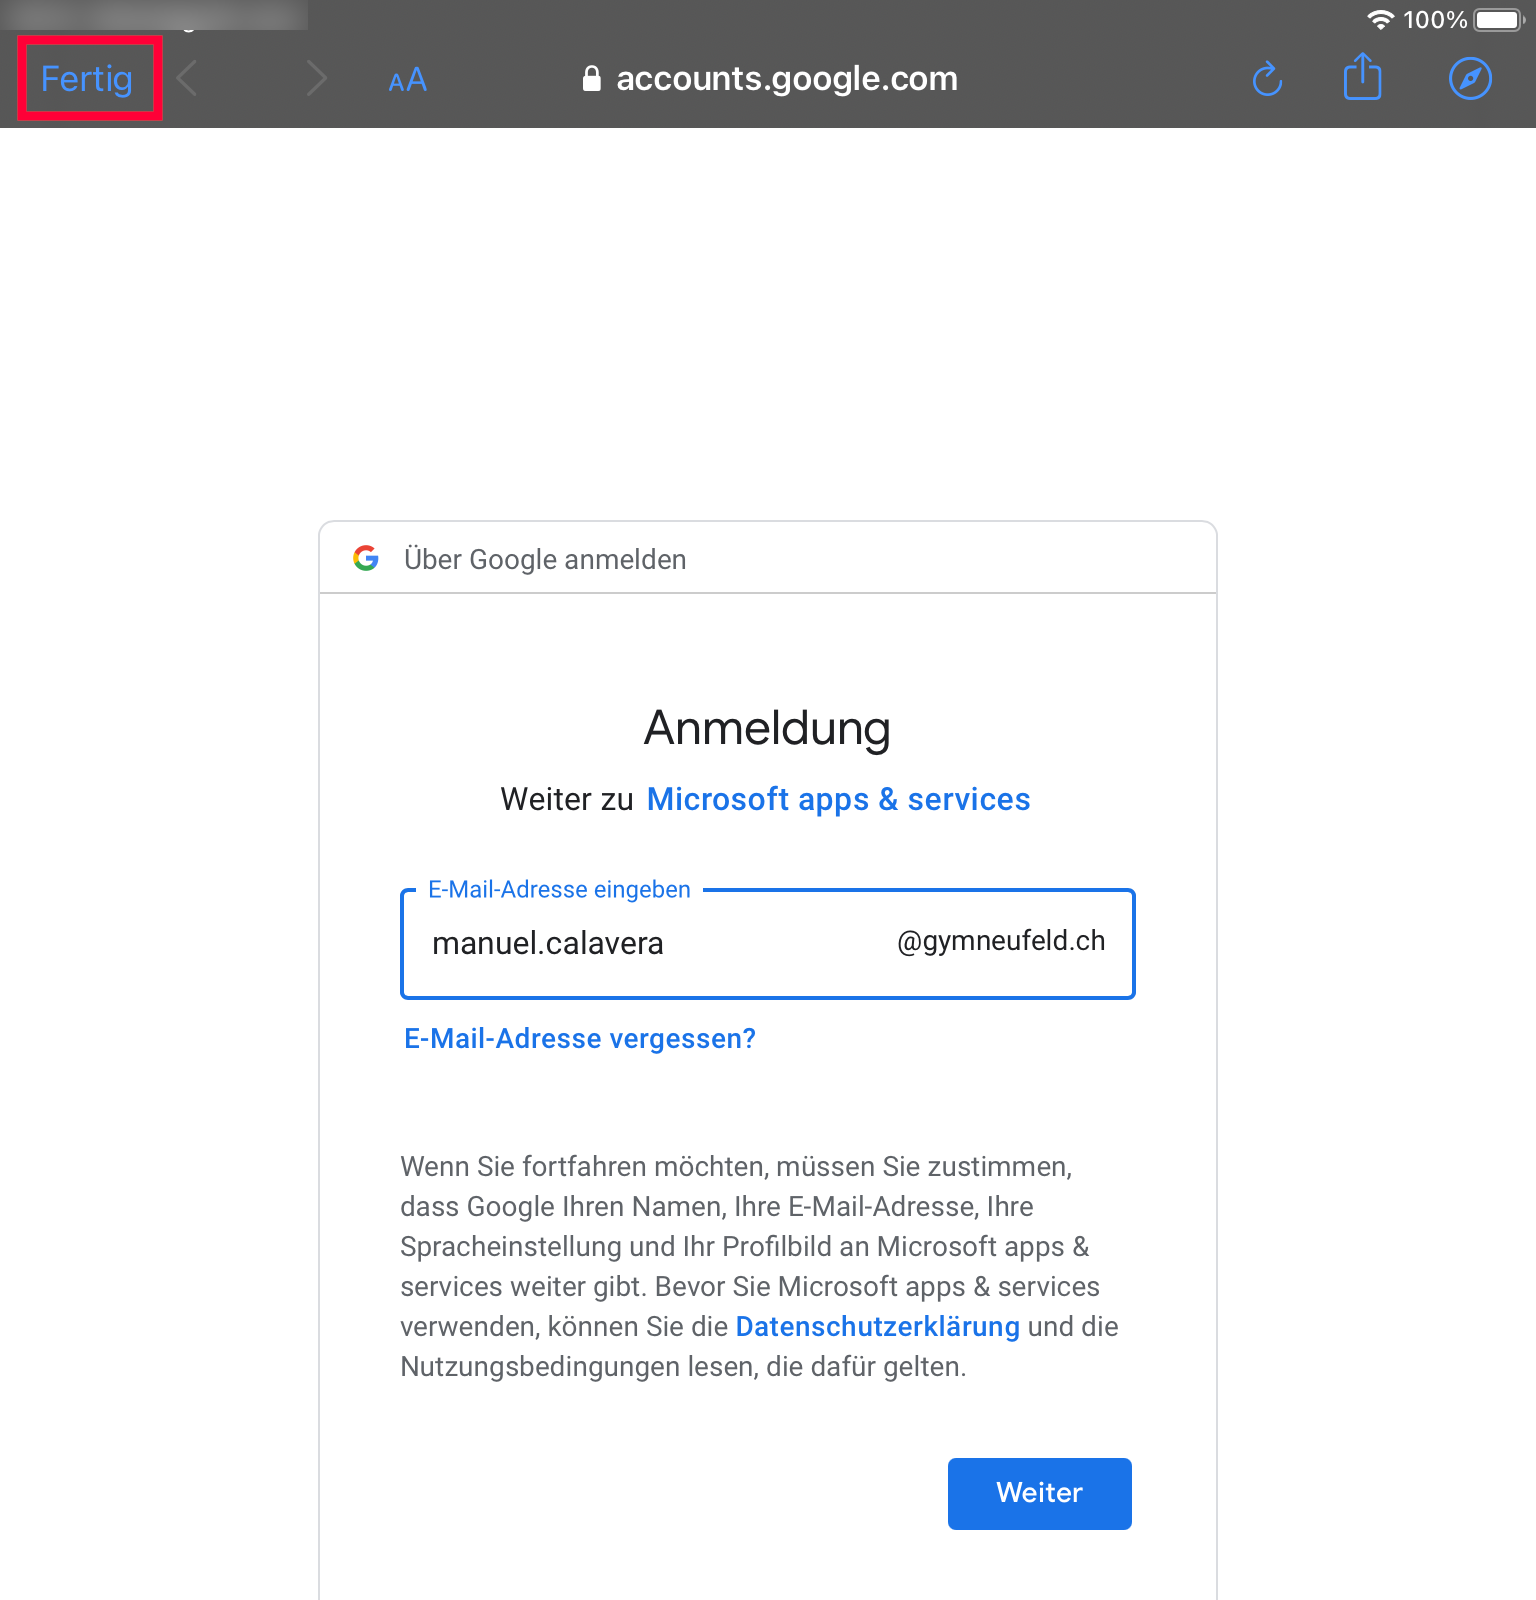Open the AA text size menu
The width and height of the screenshot is (1536, 1600).
click(x=407, y=80)
